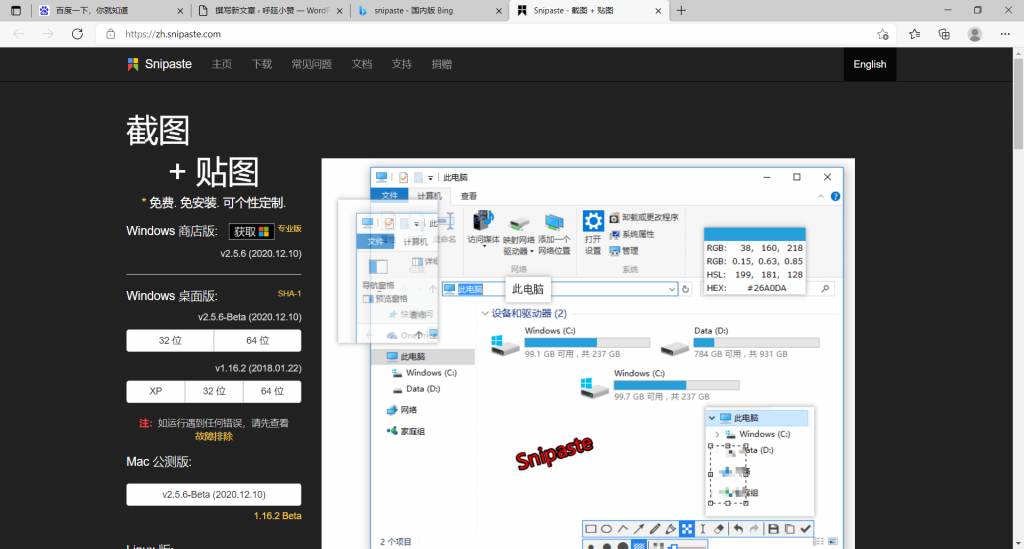Switch site language to English
This screenshot has height=549, width=1024.
click(x=870, y=64)
